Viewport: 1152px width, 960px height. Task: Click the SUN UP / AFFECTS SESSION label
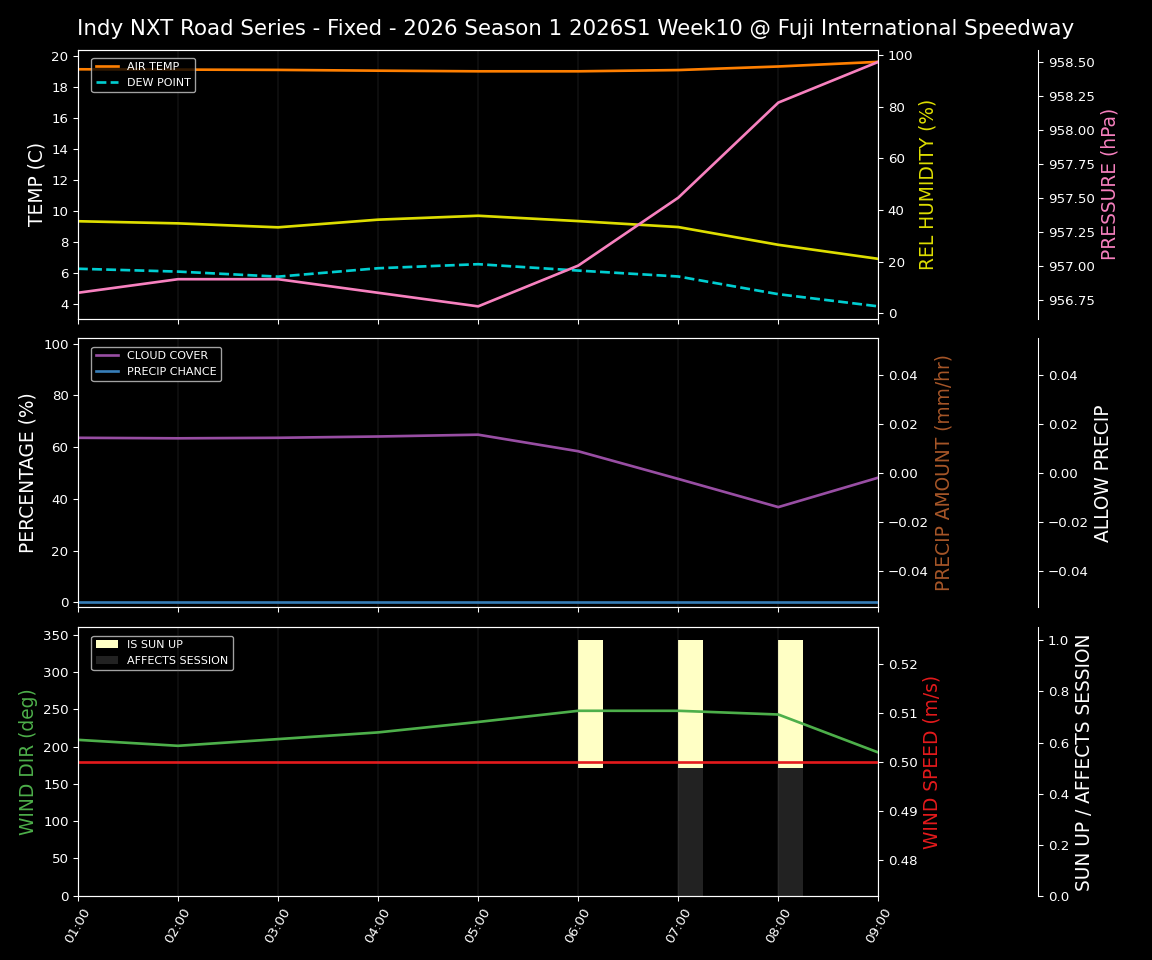tap(1083, 764)
